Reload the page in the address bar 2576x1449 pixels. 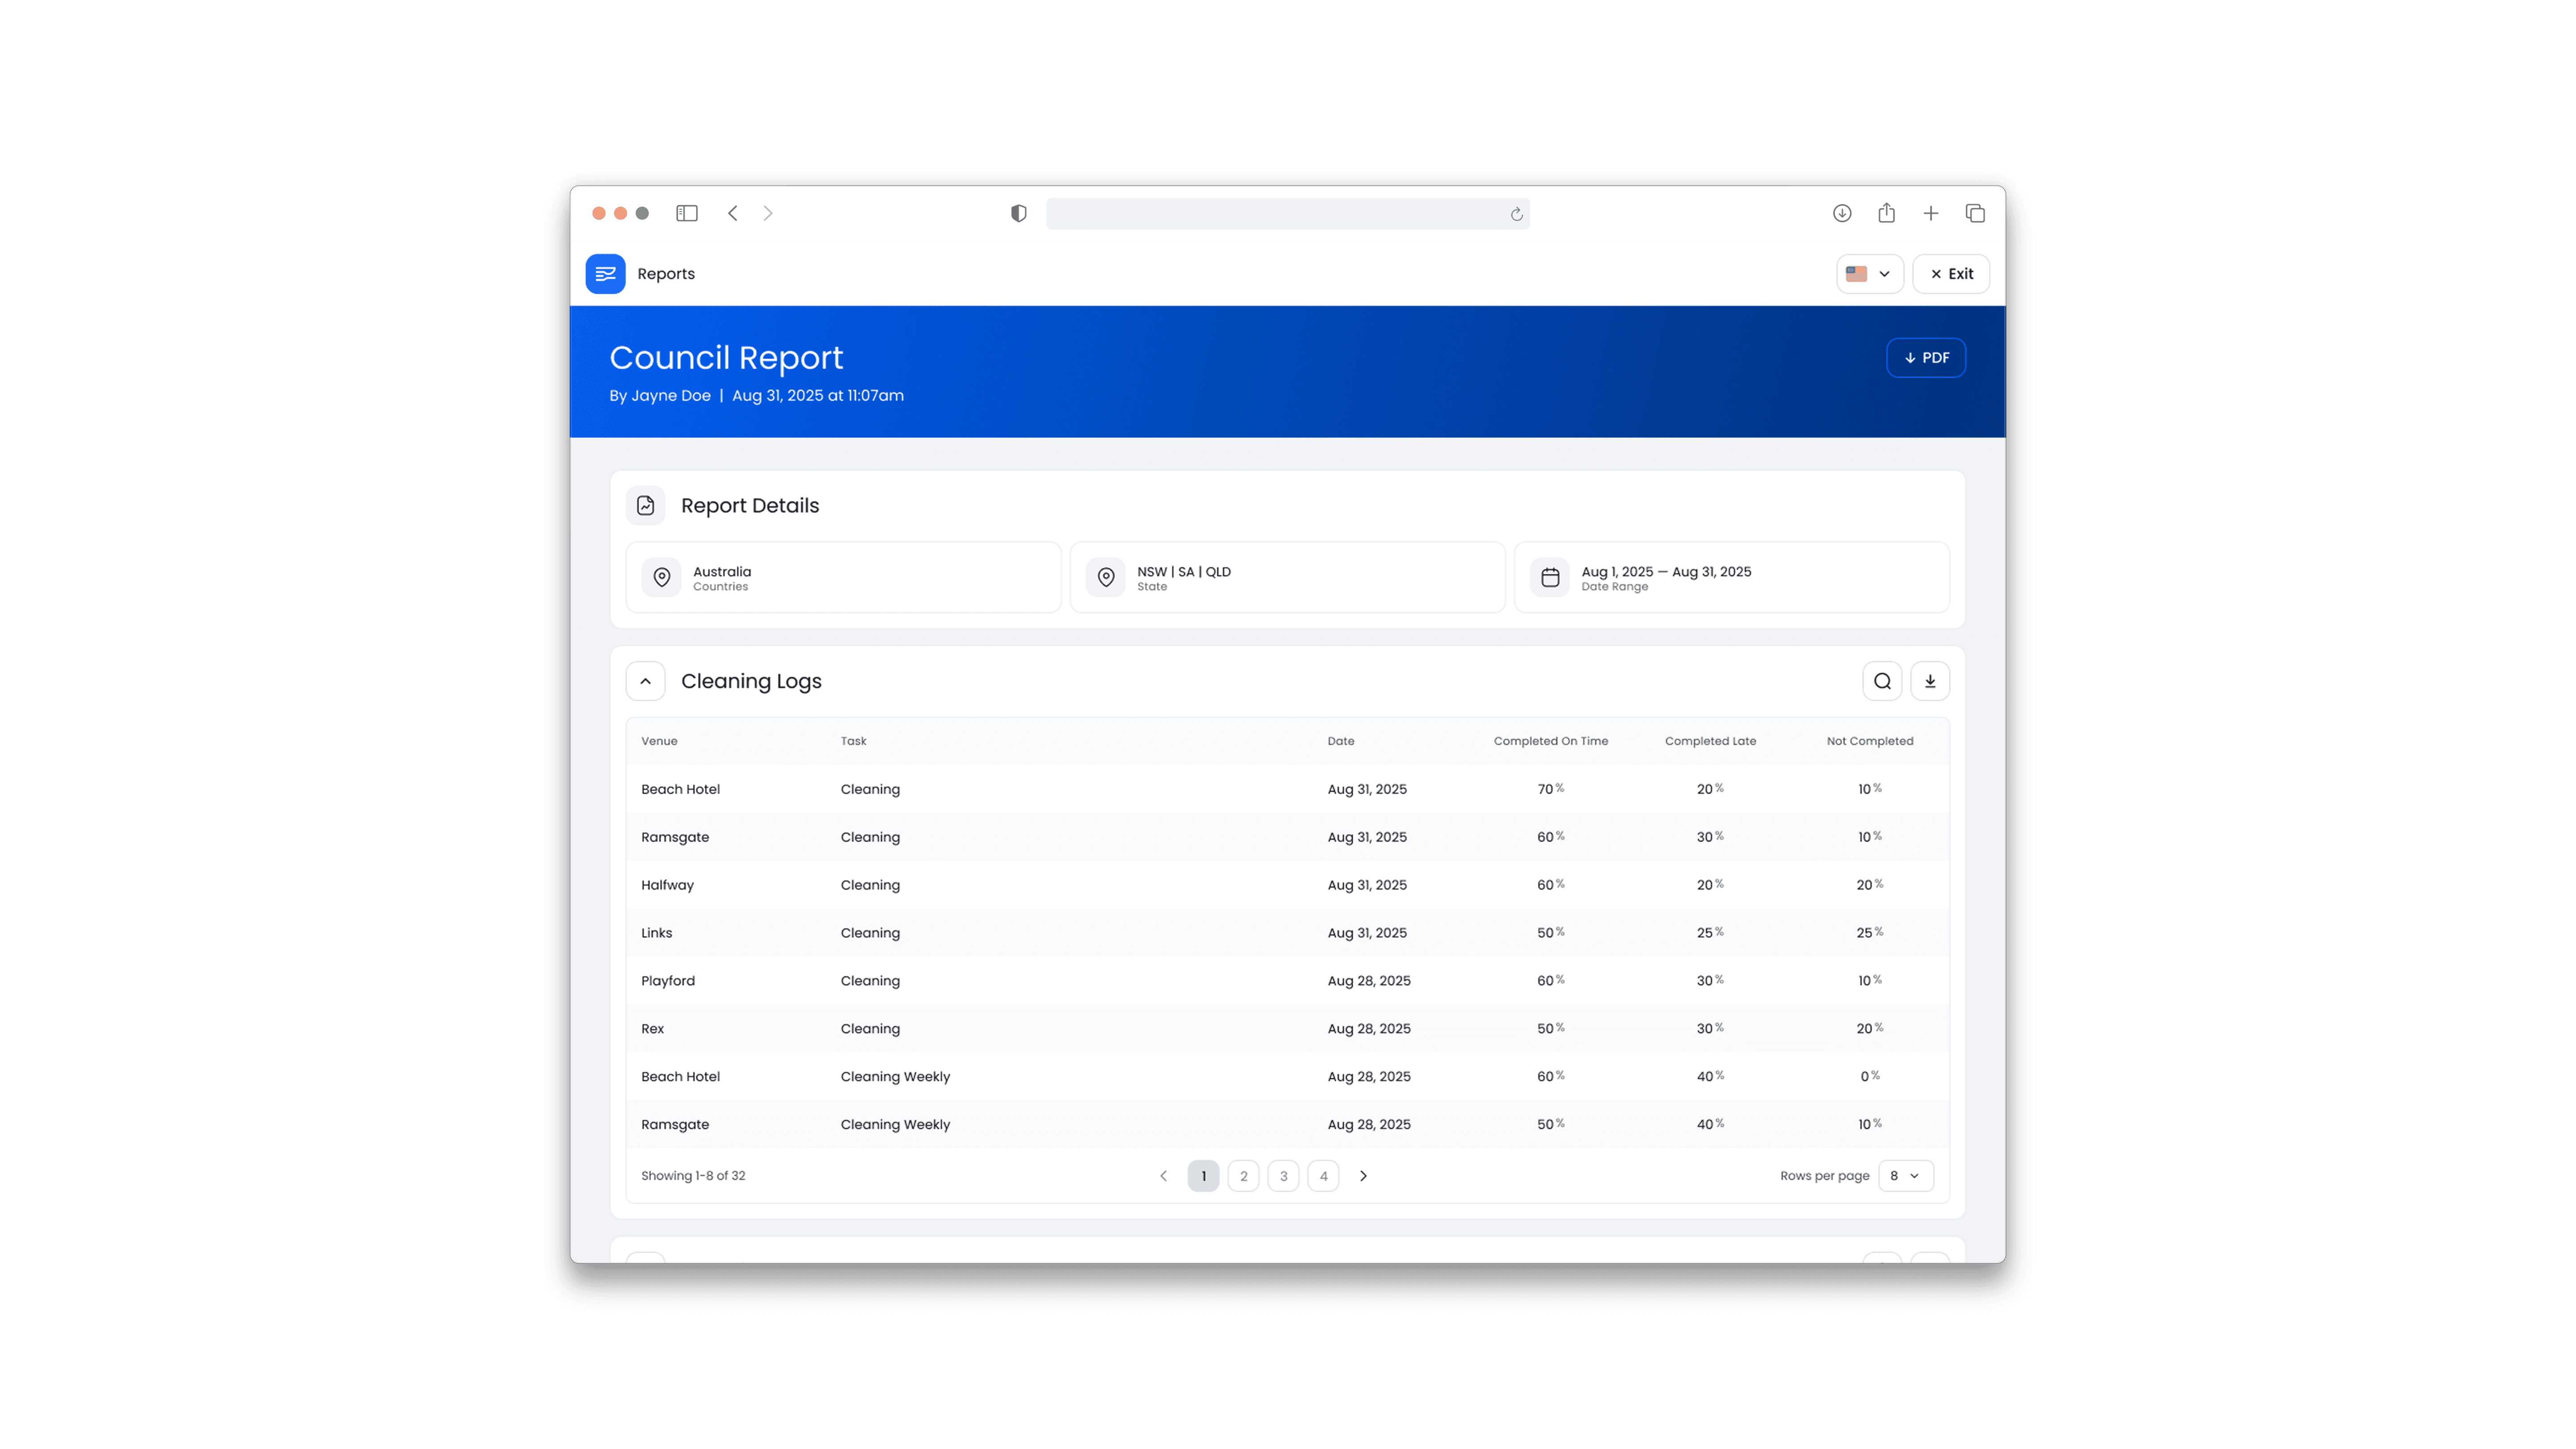(x=1516, y=214)
